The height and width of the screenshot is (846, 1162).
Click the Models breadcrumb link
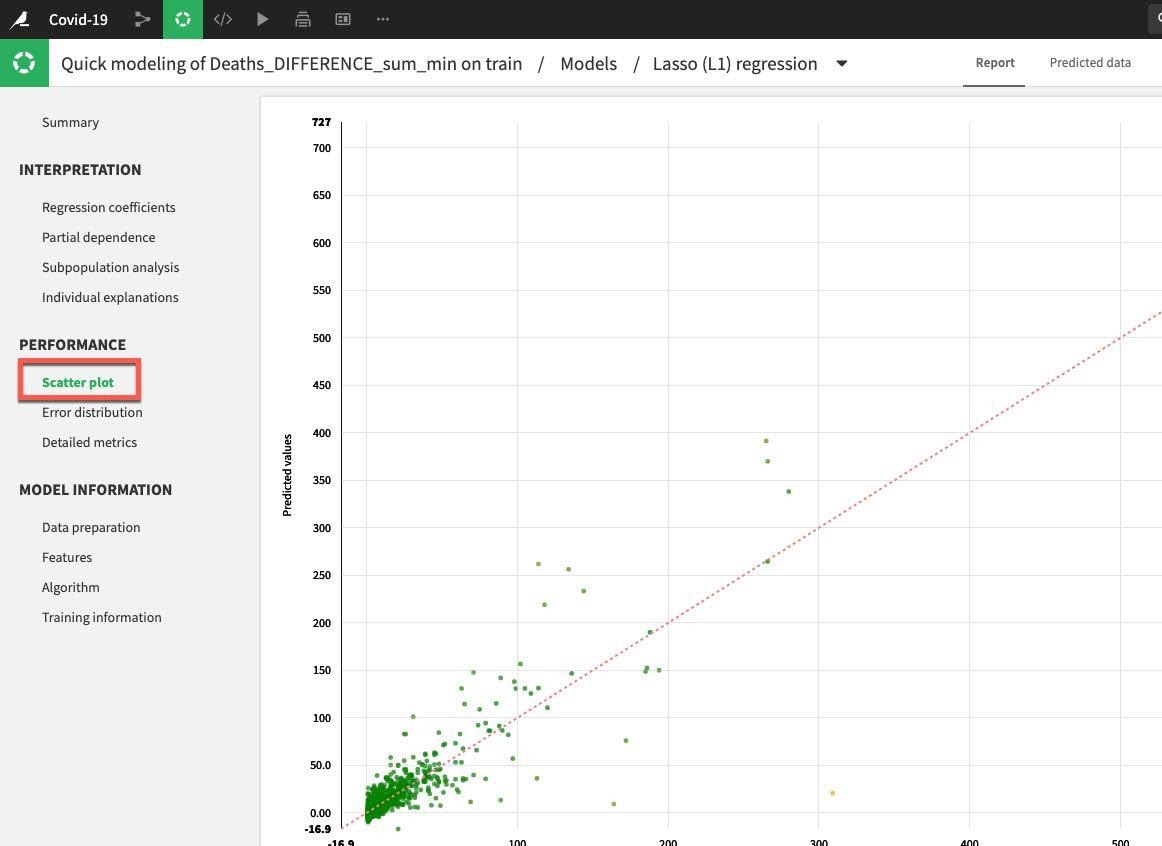[x=588, y=64]
